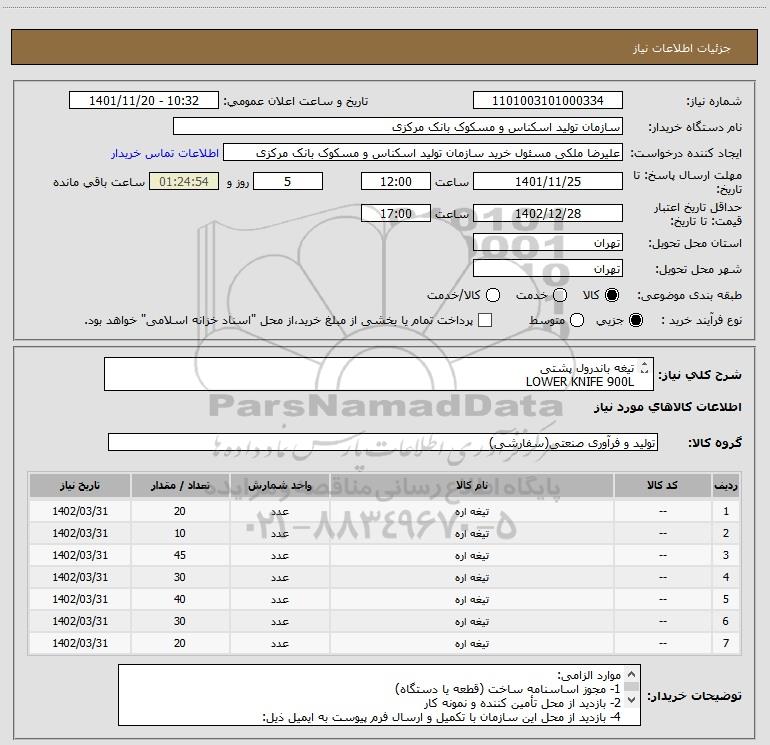This screenshot has width=770, height=745.
Task: Click the تعداد / مقدار column header
Action: point(180,486)
